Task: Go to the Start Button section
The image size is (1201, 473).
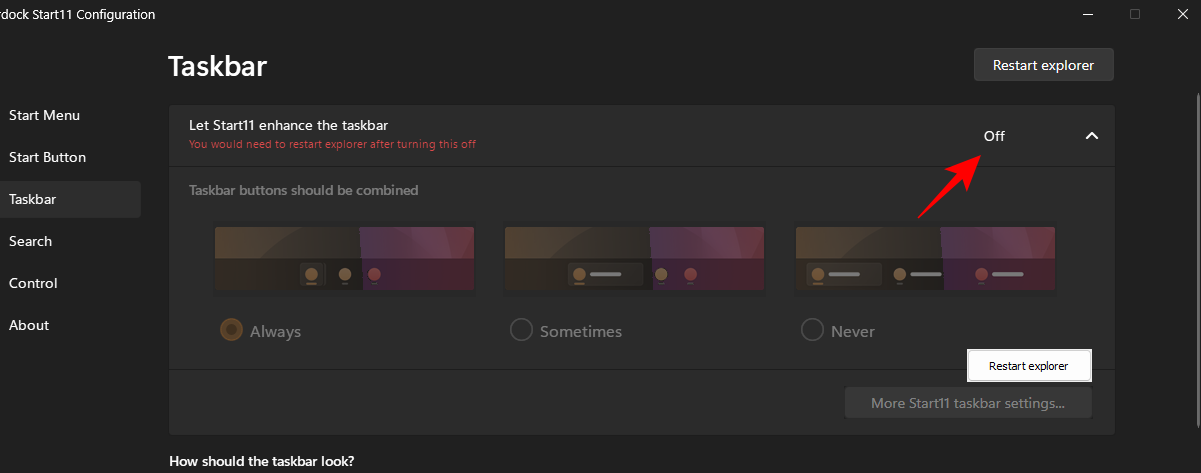Action: click(47, 157)
